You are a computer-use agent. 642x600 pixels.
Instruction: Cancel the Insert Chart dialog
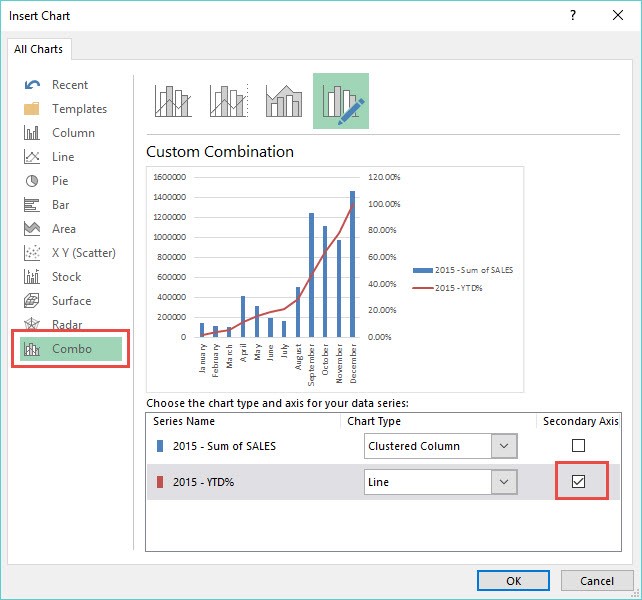point(597,581)
